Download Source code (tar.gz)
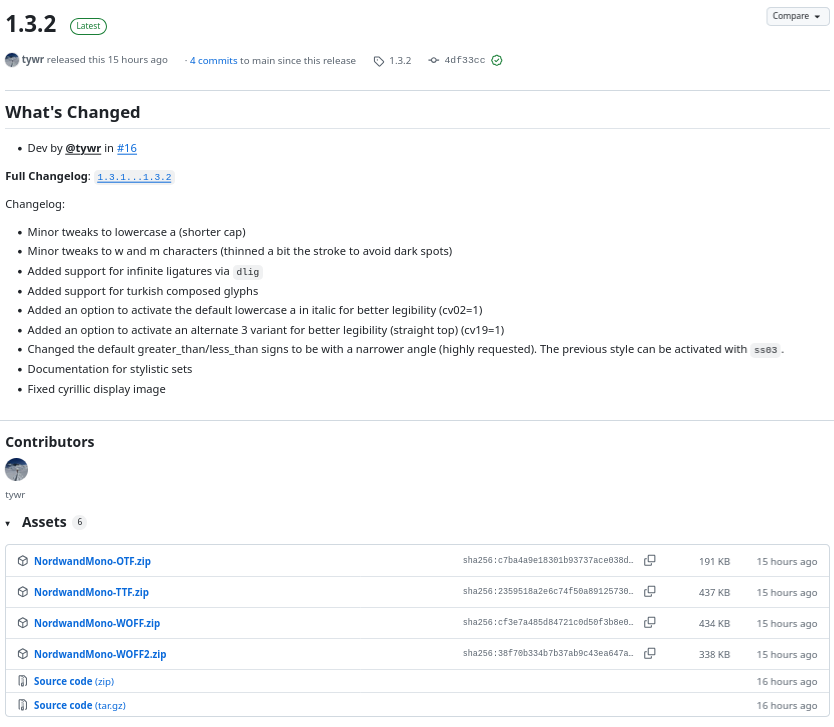 pos(80,705)
